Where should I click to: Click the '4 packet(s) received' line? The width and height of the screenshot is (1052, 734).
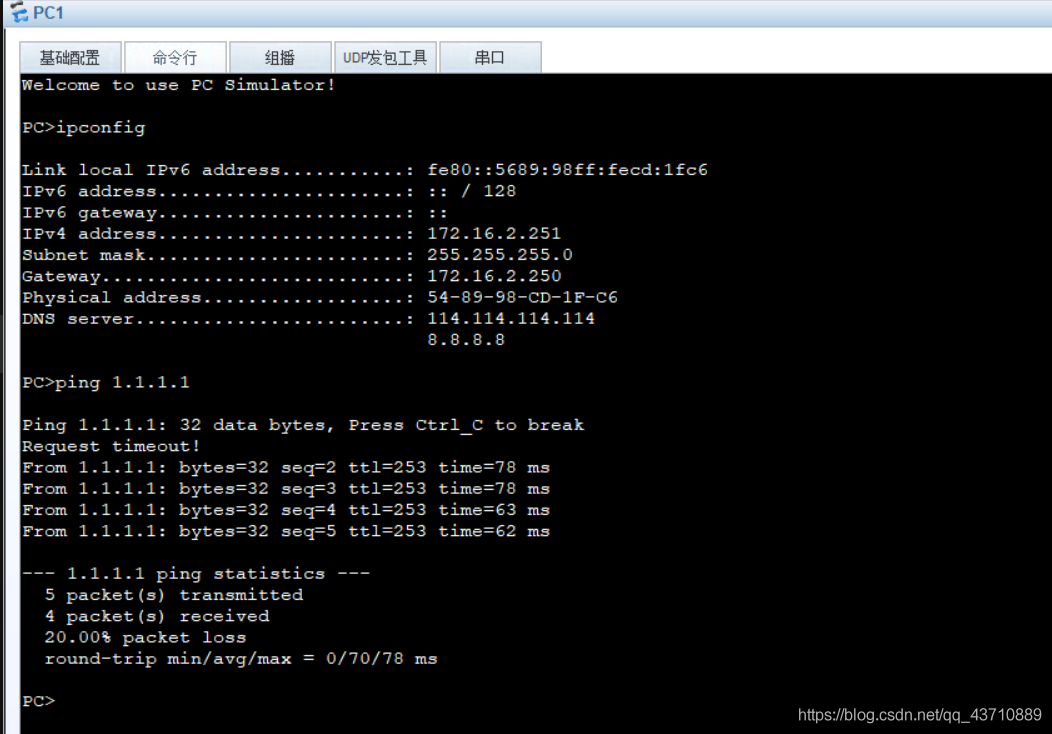click(157, 617)
